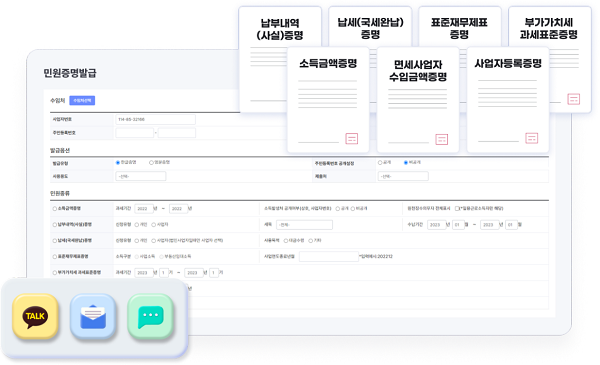Select 비공개 radio for 소득발생처 공개여부
Screen dimensions: 600x365
[x=352, y=209]
